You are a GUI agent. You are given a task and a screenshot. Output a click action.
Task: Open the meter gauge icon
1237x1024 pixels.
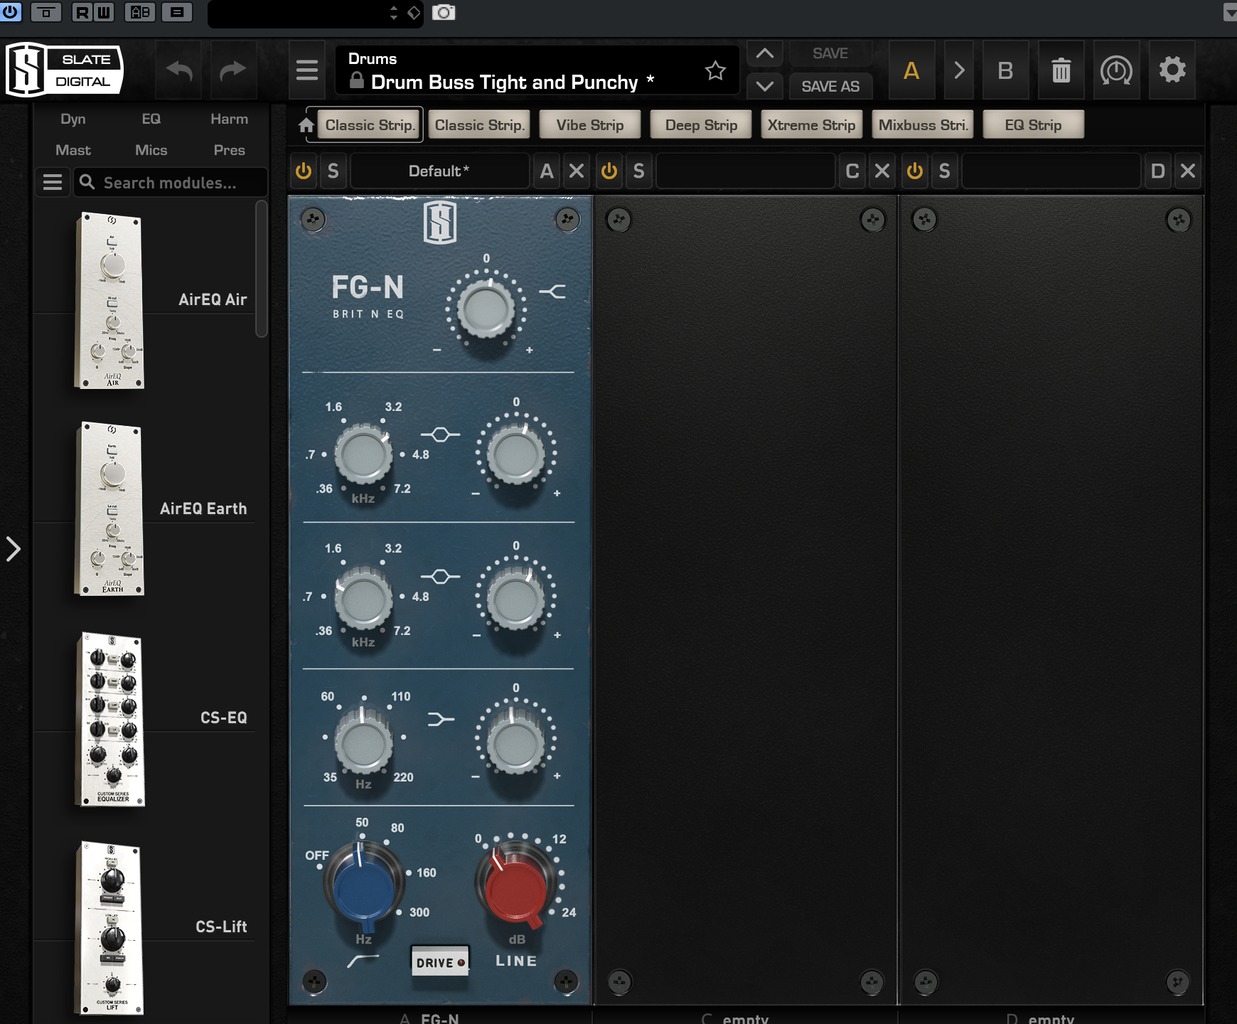[x=1116, y=70]
